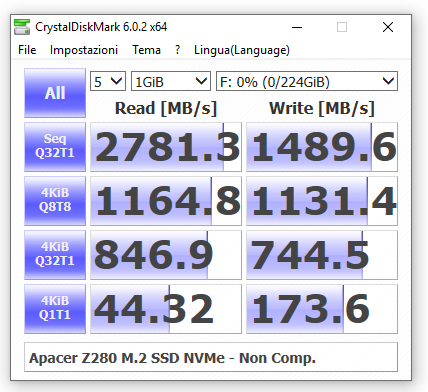Viewport: 428px width, 392px height.
Task: Select the Seq read result 2781.3
Action: [166, 147]
